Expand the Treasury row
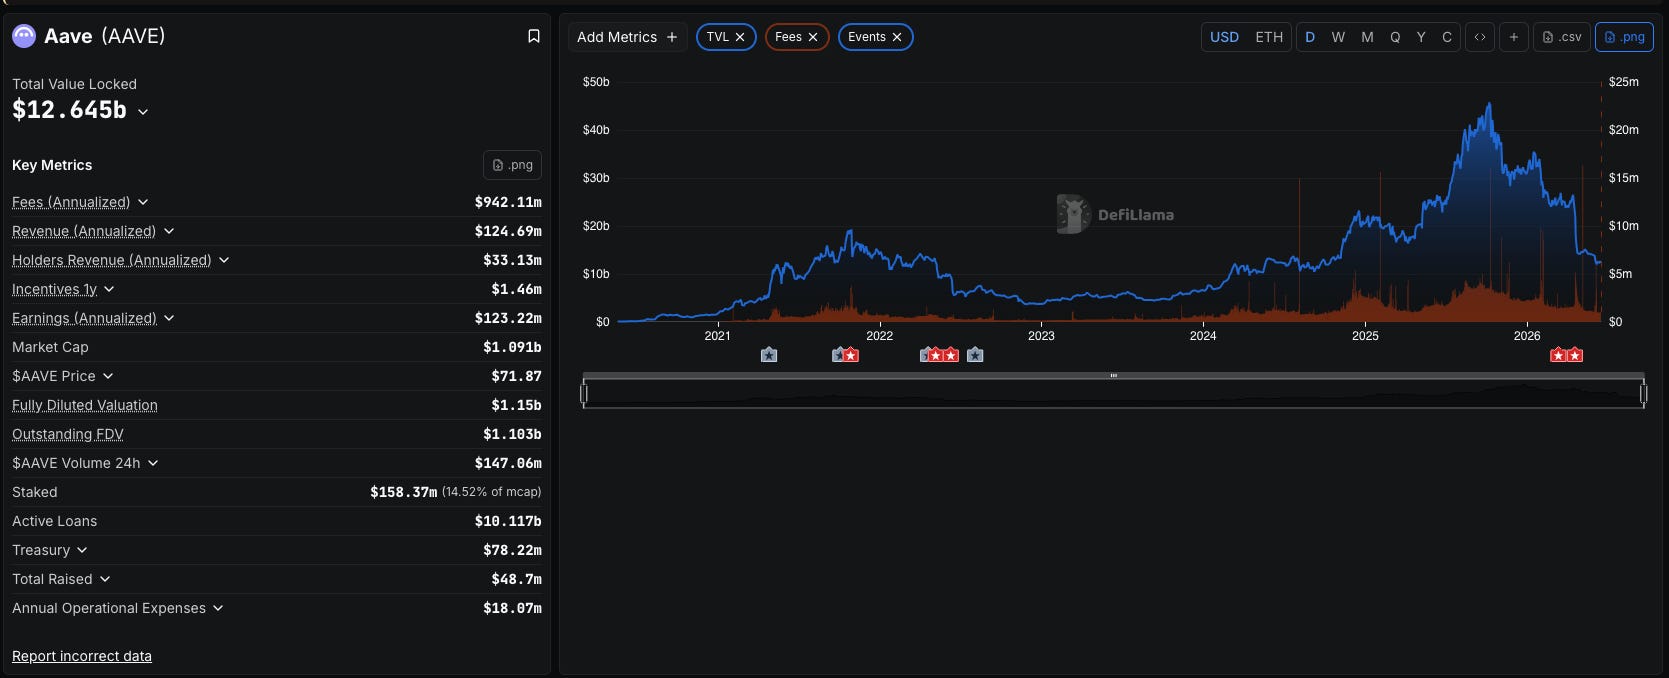 pos(82,550)
